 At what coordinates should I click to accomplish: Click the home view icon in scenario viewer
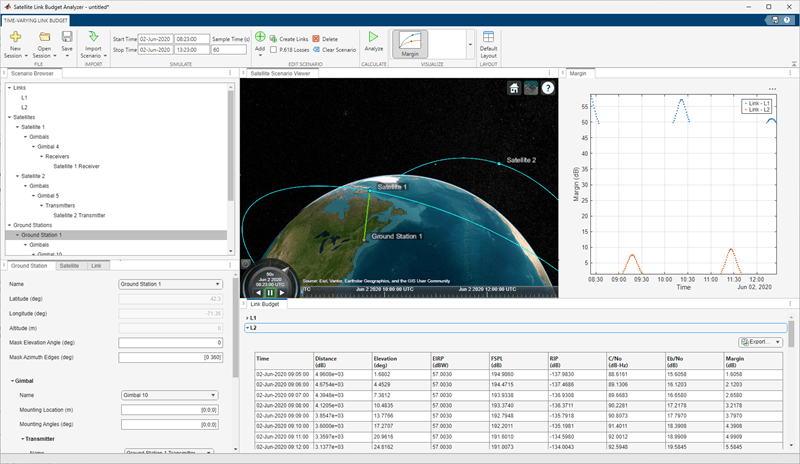[514, 88]
